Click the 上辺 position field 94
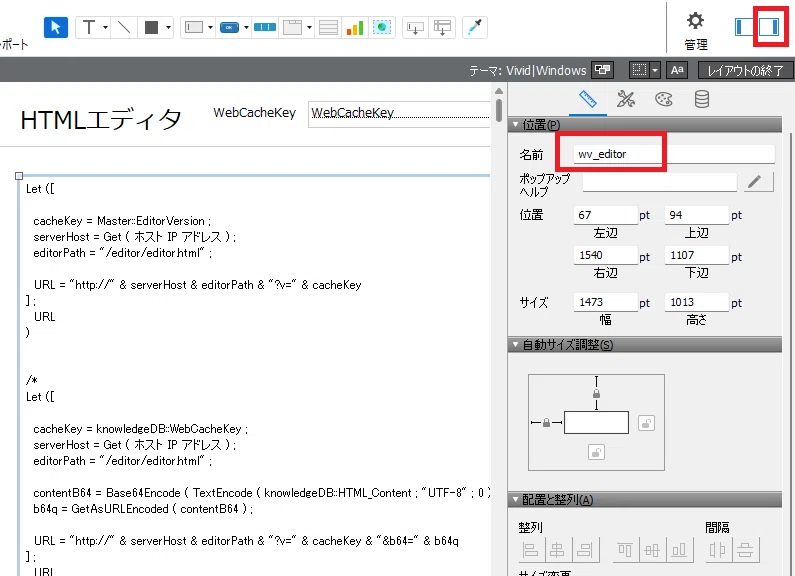 697,215
